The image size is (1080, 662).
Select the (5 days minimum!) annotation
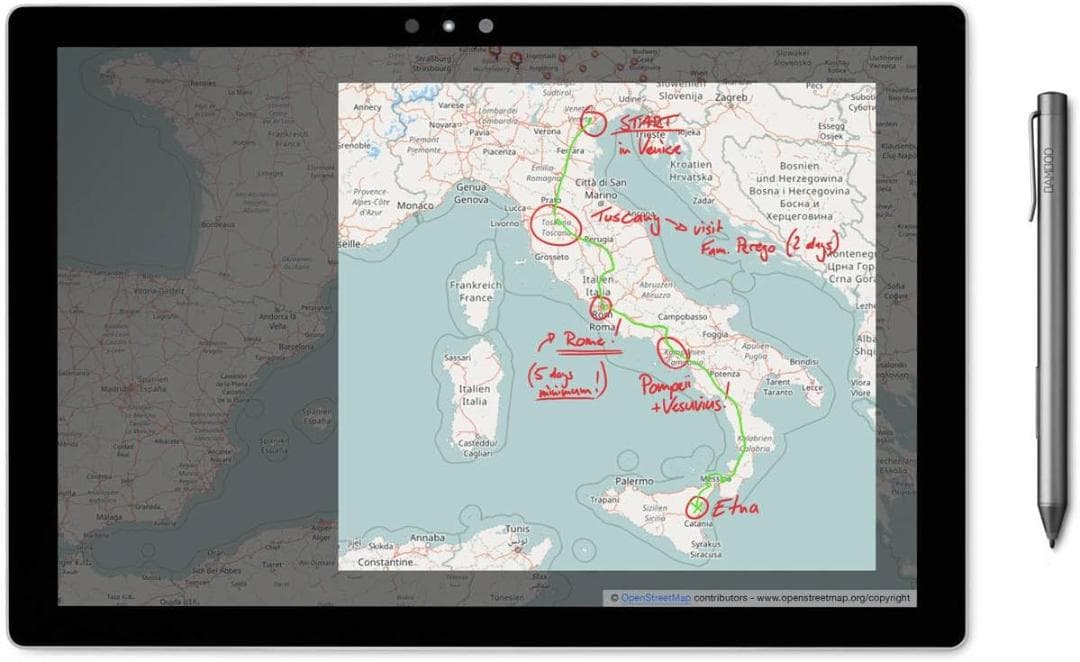pyautogui.click(x=567, y=382)
